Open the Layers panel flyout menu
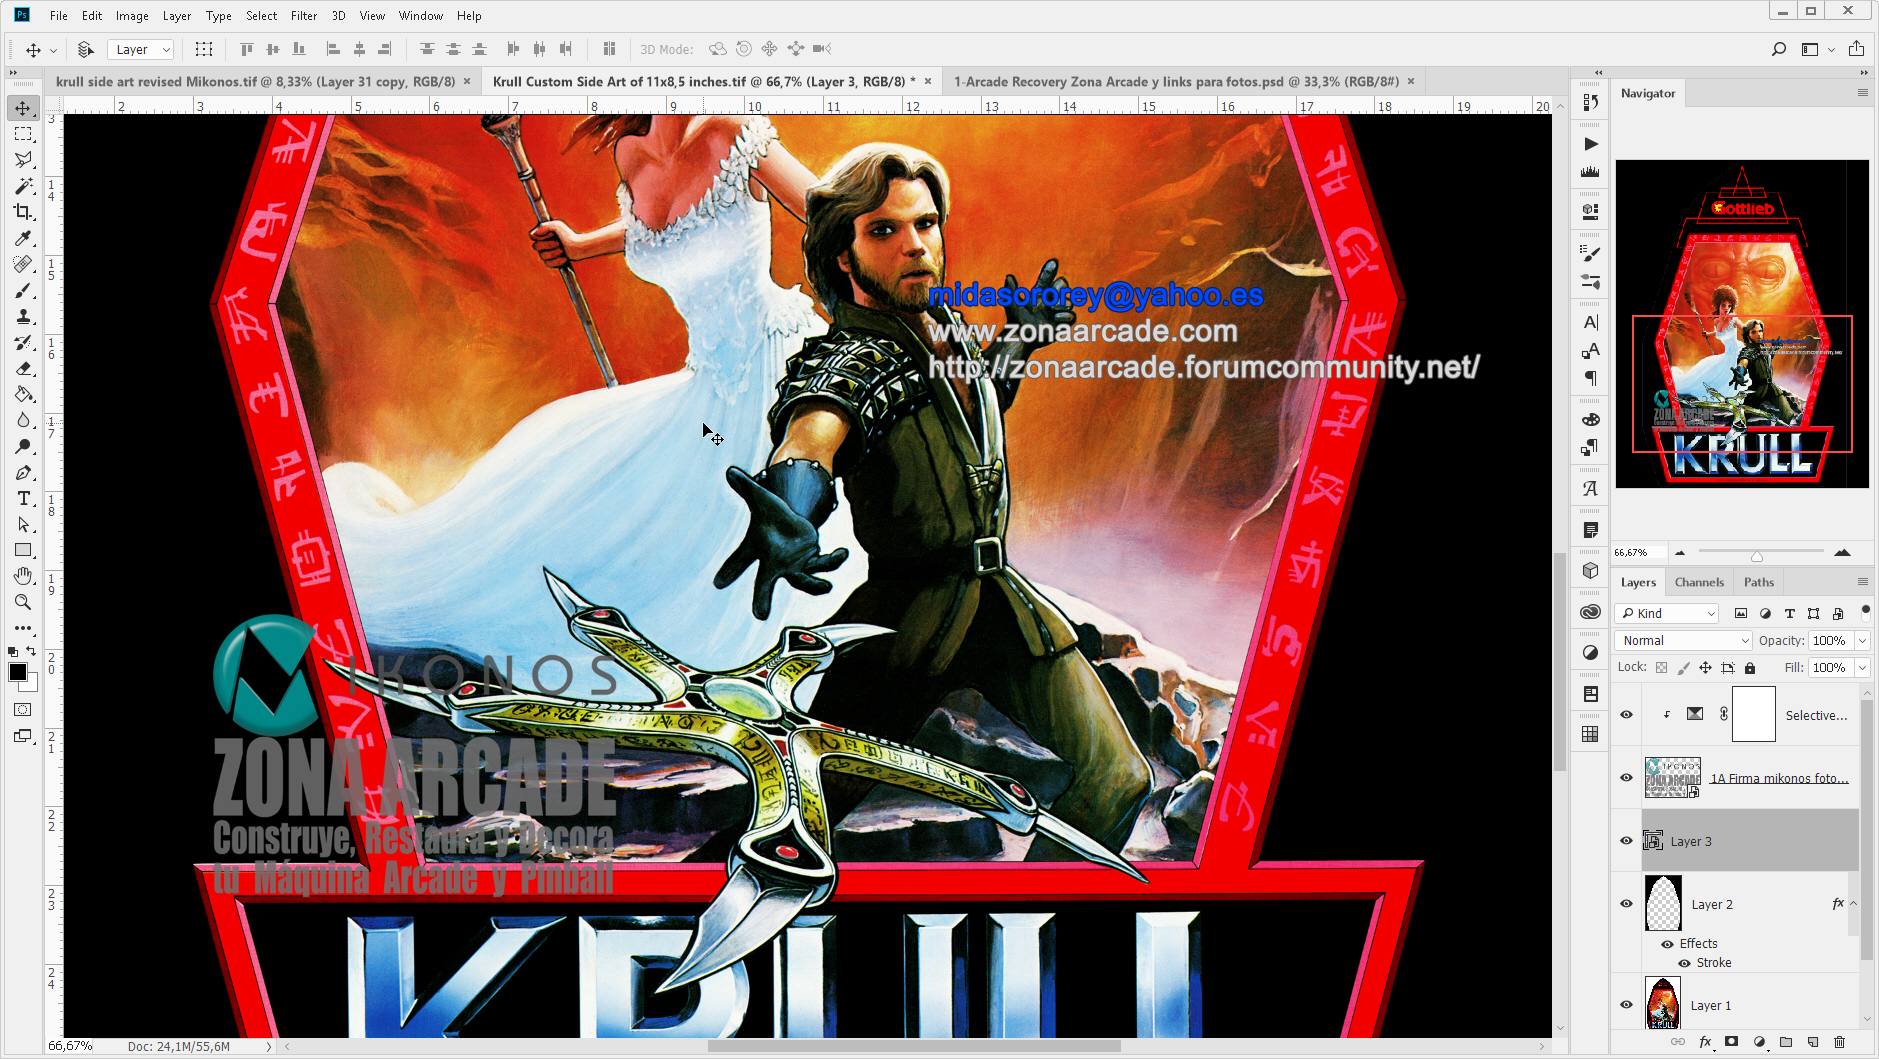The width and height of the screenshot is (1879, 1059). [x=1862, y=581]
